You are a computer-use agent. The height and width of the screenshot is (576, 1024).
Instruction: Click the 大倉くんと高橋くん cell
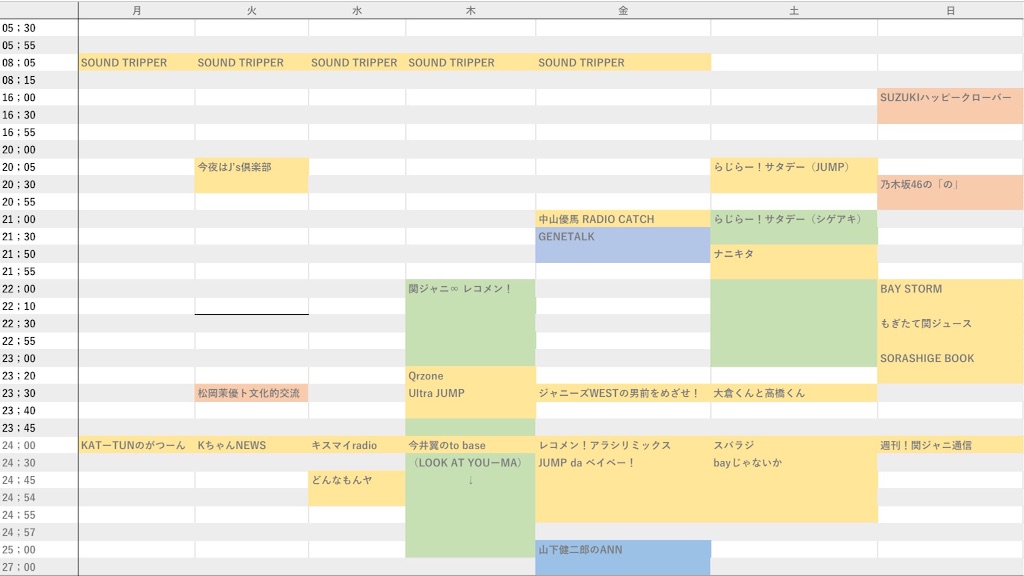[x=794, y=393]
